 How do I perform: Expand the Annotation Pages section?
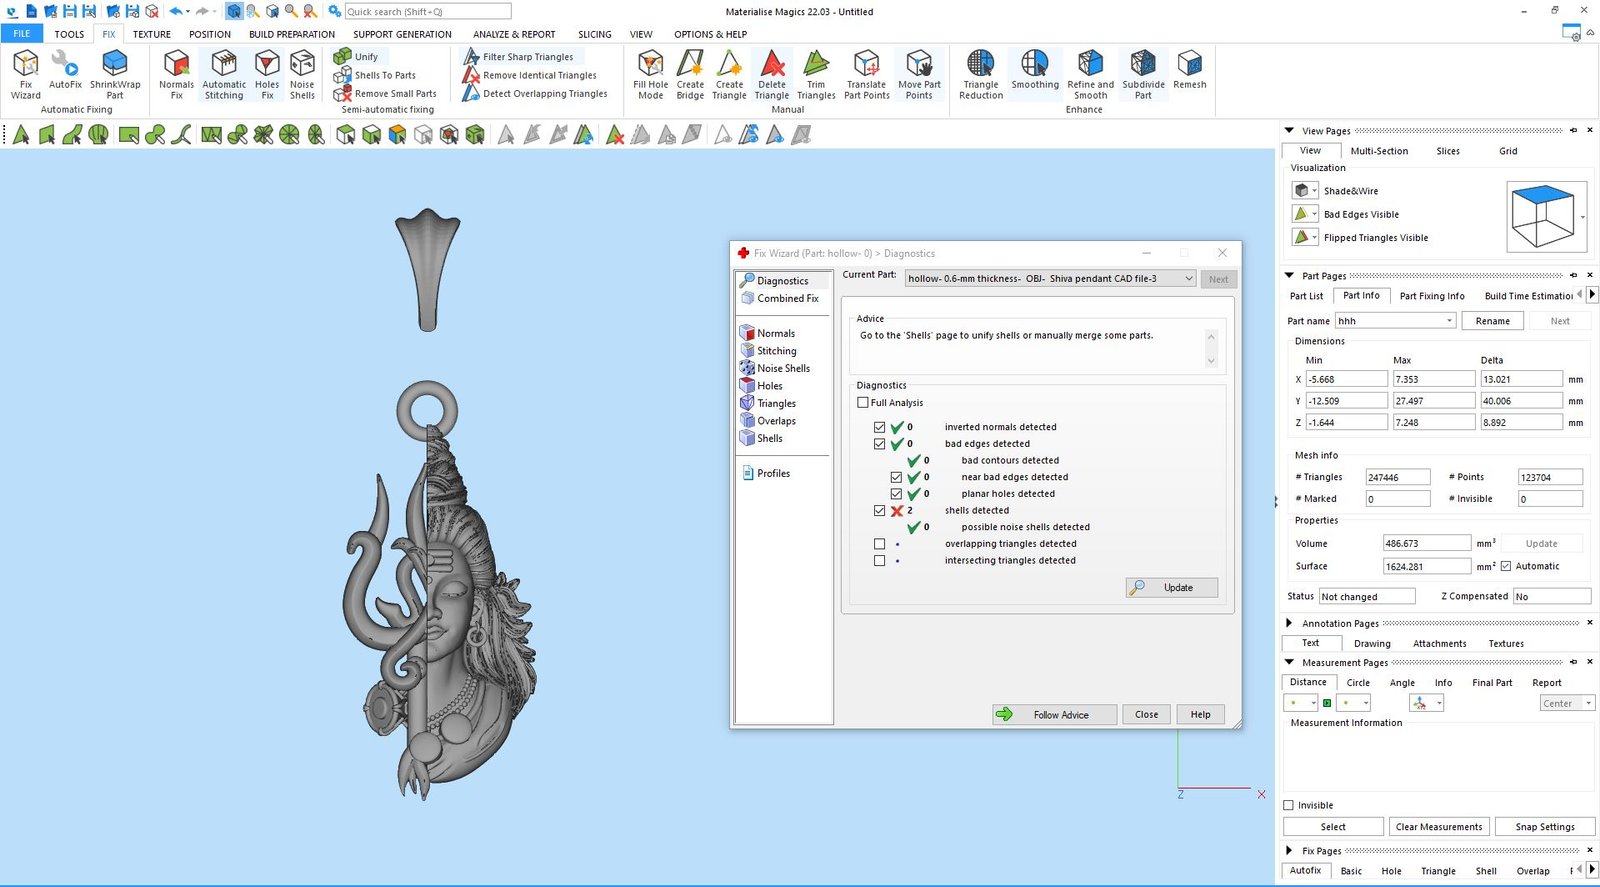(1289, 623)
